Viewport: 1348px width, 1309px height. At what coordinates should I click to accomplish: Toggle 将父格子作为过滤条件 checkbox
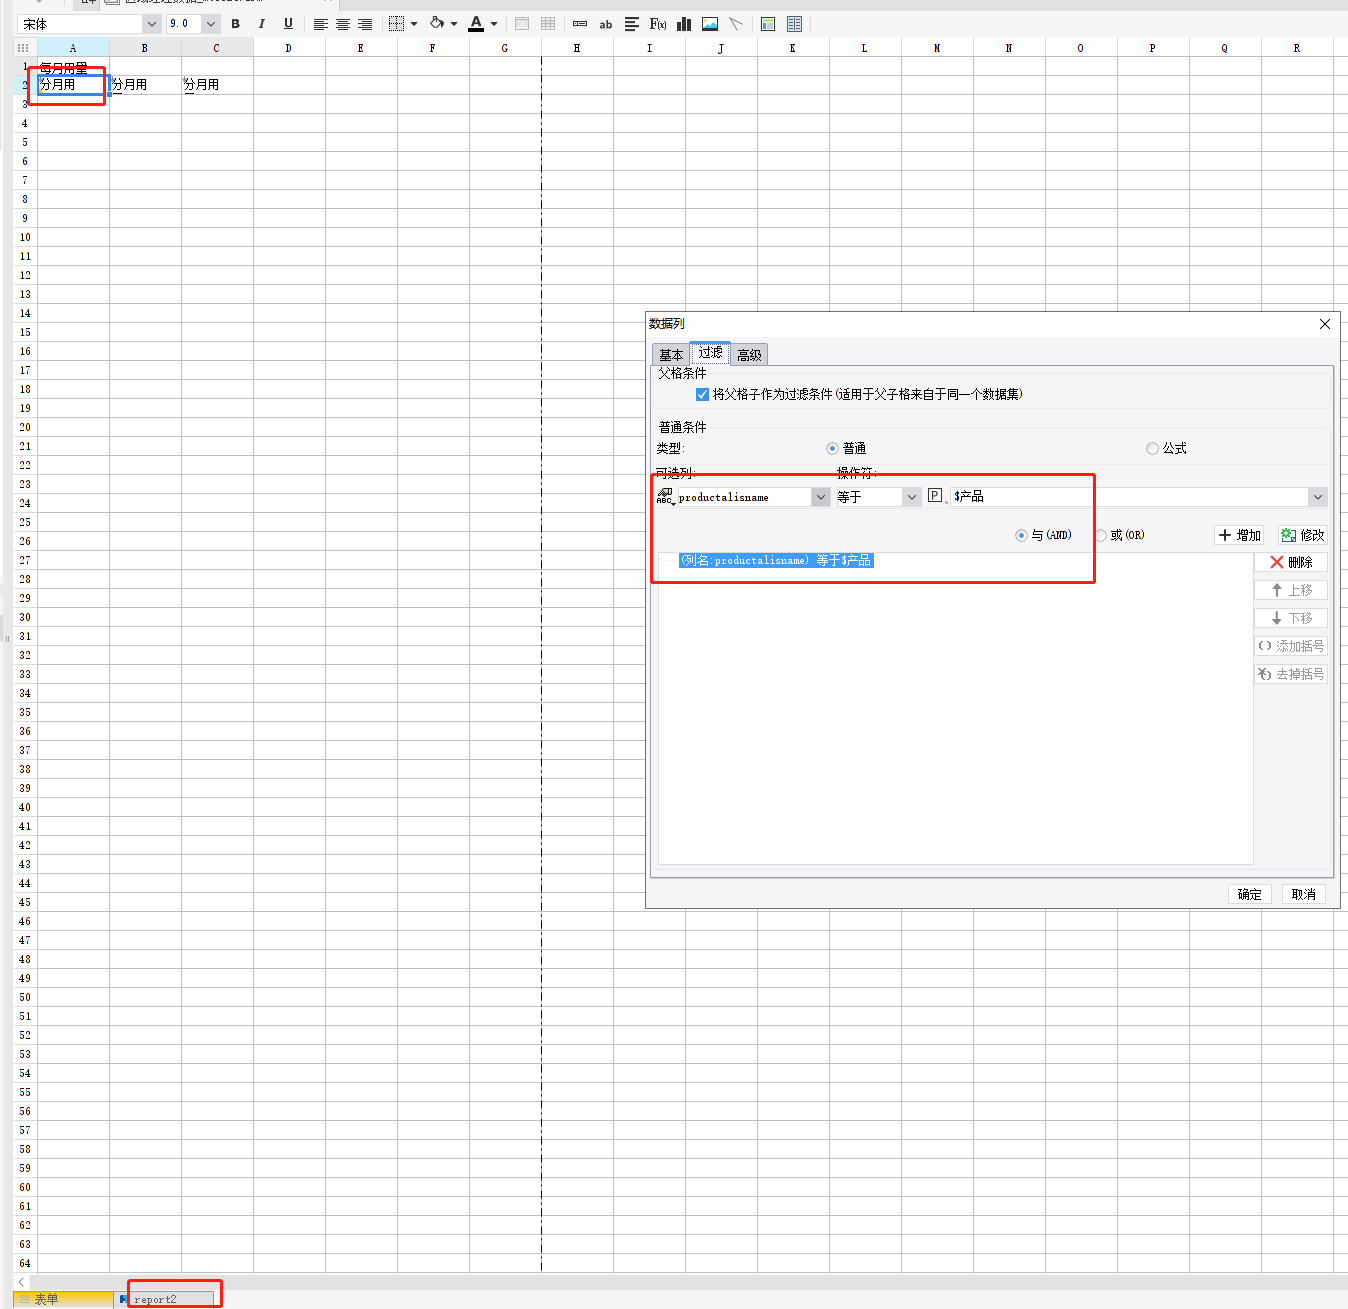702,394
